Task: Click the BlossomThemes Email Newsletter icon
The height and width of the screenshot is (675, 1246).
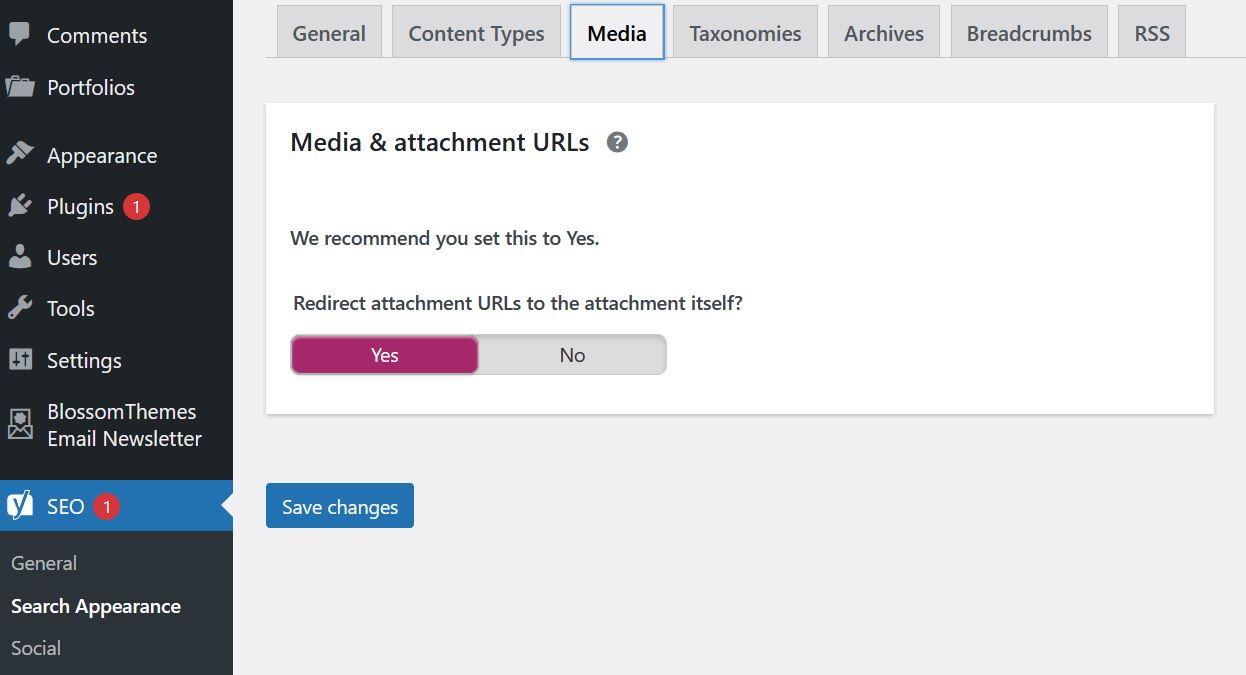Action: pos(19,424)
